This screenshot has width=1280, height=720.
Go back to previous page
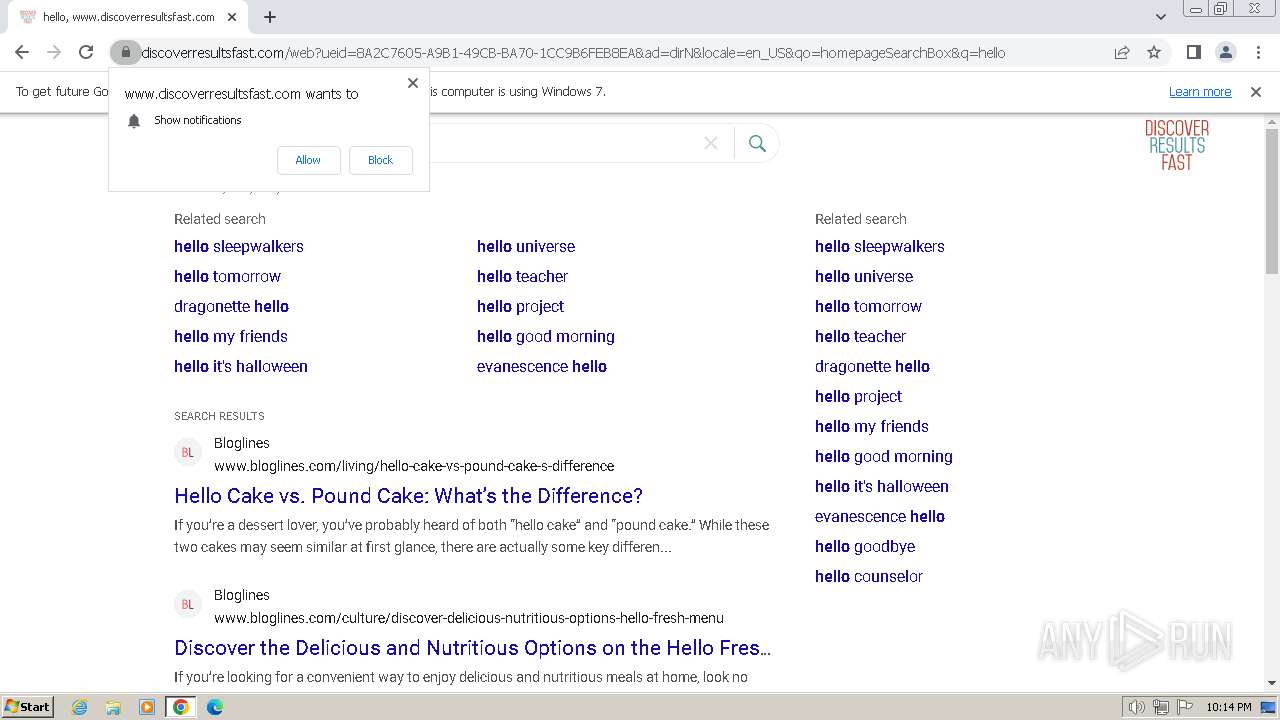(22, 52)
